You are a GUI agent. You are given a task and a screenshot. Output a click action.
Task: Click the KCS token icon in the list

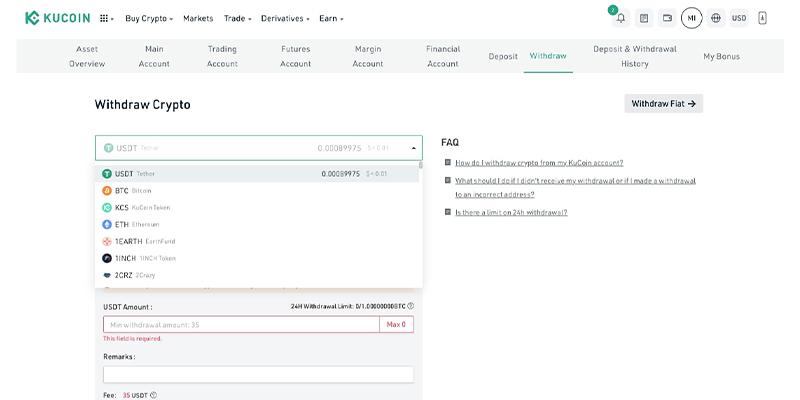(107, 208)
